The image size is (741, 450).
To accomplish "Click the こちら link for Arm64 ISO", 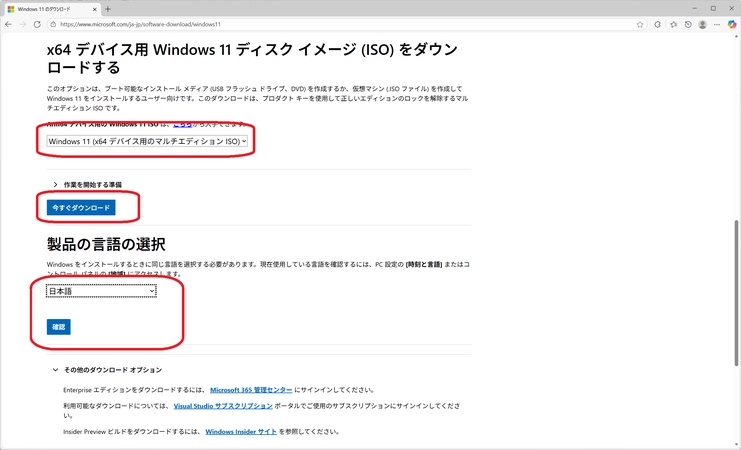I will 182,124.
